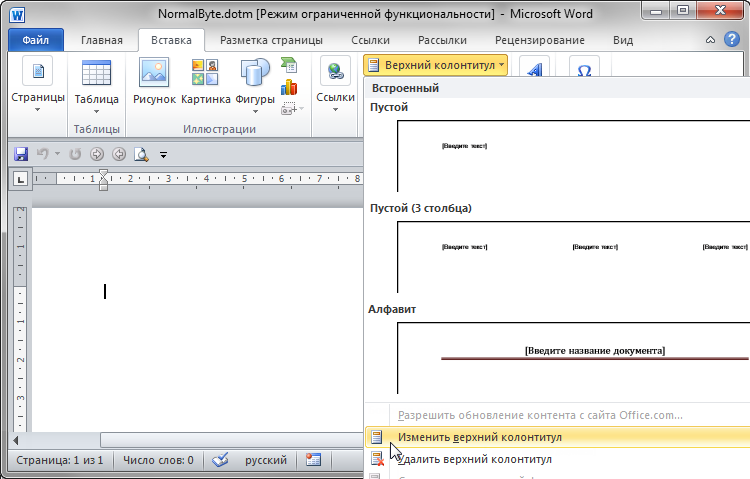Open the Shapes (Фигуры) gallery
Viewport: 750px width, 479px height.
coord(255,85)
